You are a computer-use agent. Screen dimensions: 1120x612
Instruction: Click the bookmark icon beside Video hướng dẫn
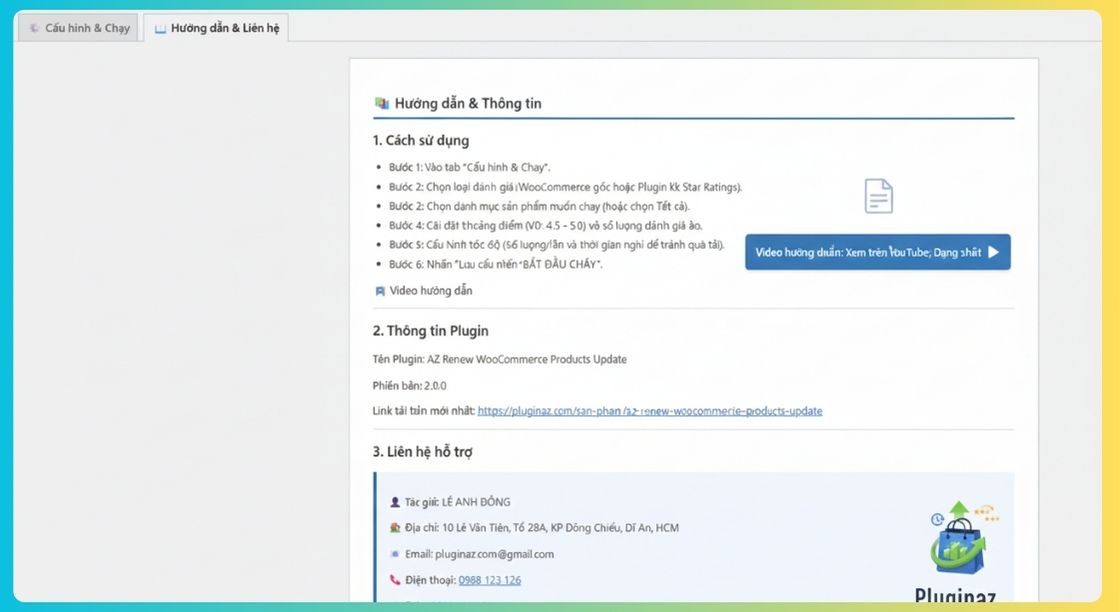[380, 290]
